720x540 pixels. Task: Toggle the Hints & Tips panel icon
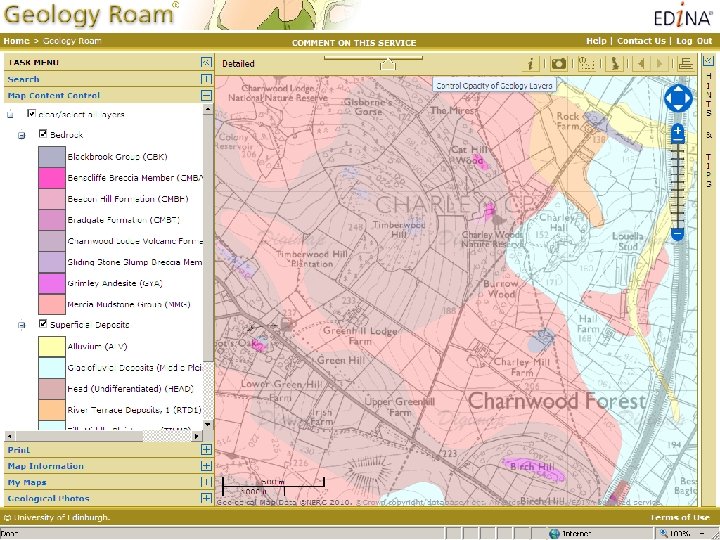point(708,60)
